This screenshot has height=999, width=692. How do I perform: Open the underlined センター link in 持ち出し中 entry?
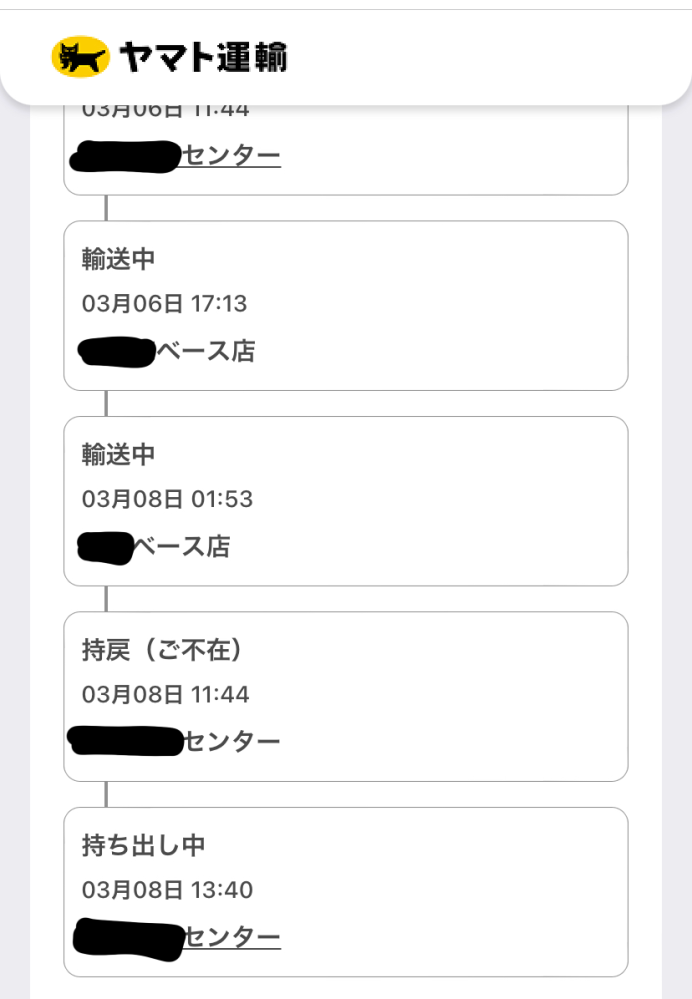click(232, 937)
